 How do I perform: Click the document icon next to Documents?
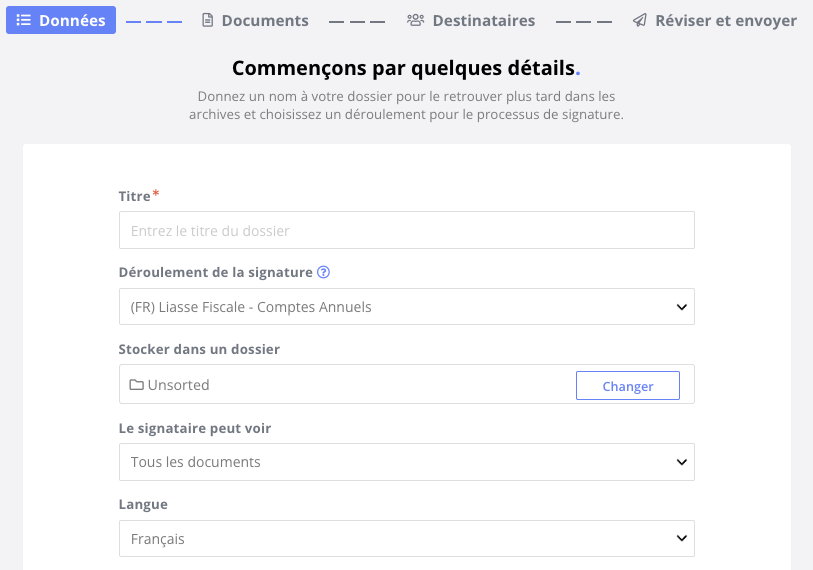207,20
